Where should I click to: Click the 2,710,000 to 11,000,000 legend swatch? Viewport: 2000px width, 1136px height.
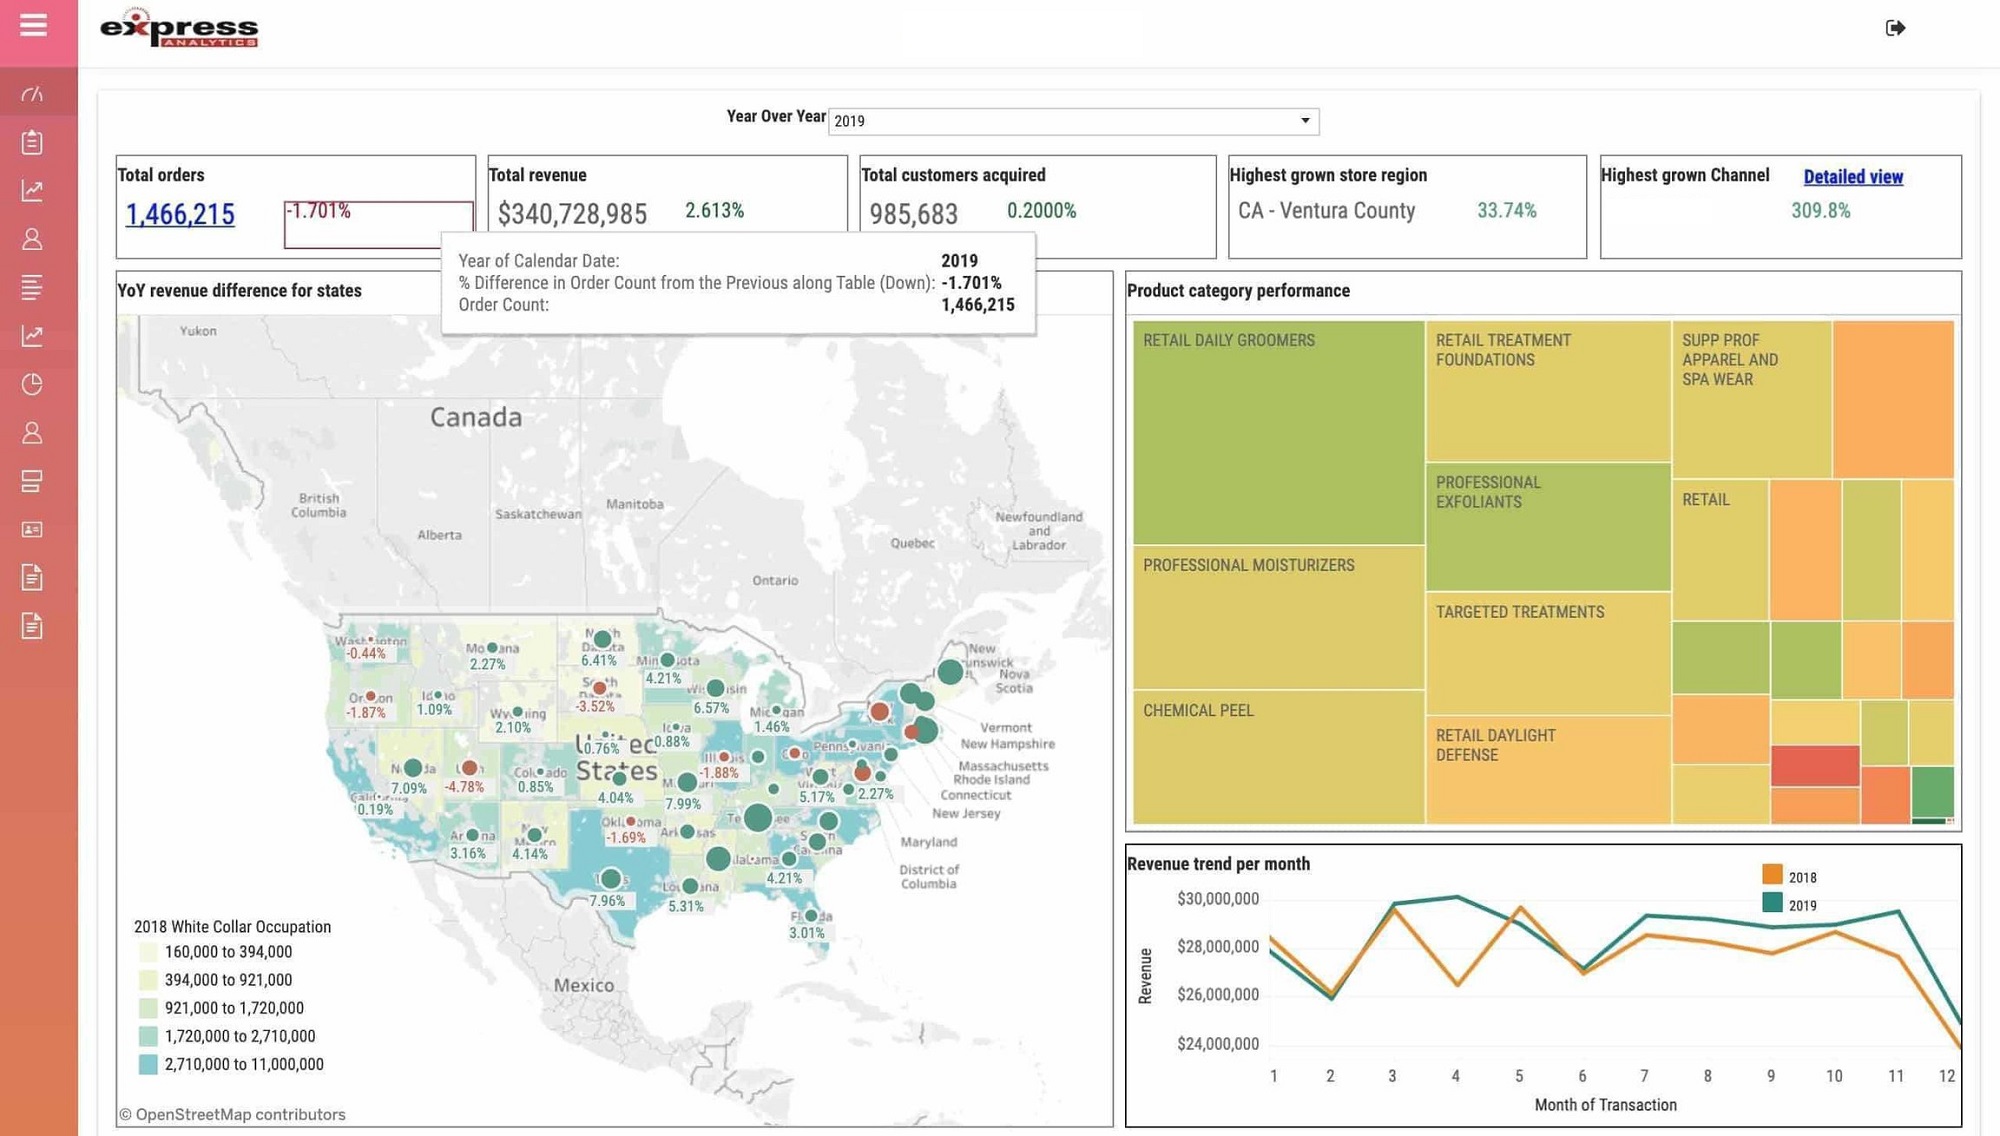point(148,1064)
